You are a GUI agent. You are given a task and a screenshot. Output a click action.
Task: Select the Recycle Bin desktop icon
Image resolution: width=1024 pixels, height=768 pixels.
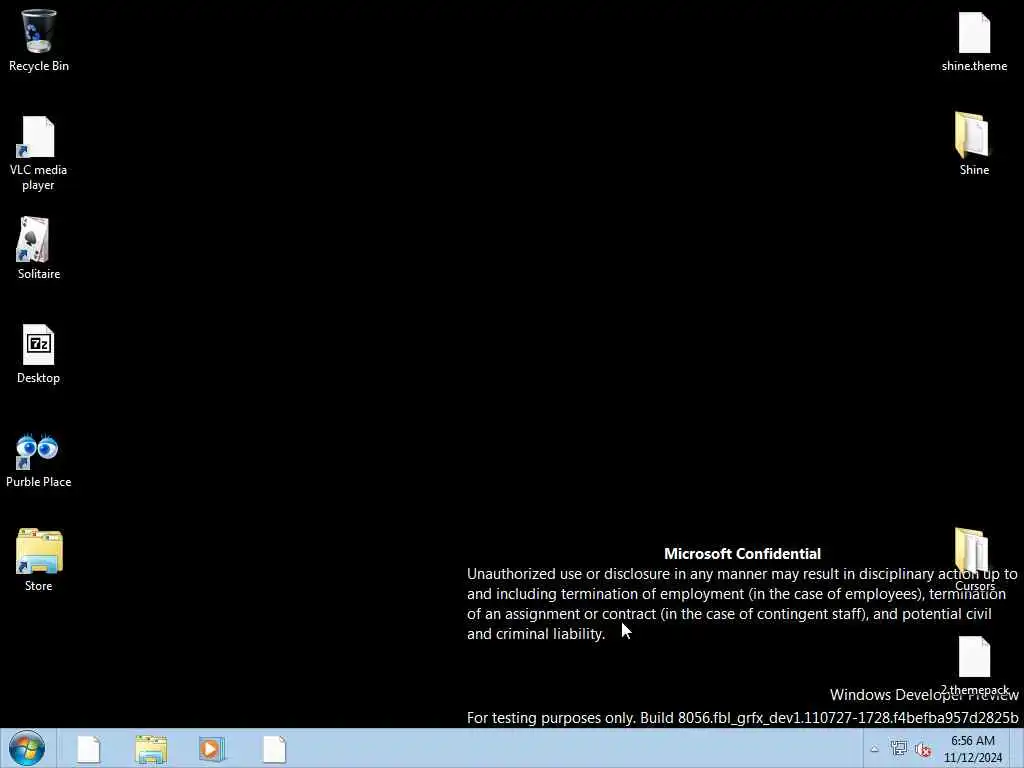coord(39,40)
